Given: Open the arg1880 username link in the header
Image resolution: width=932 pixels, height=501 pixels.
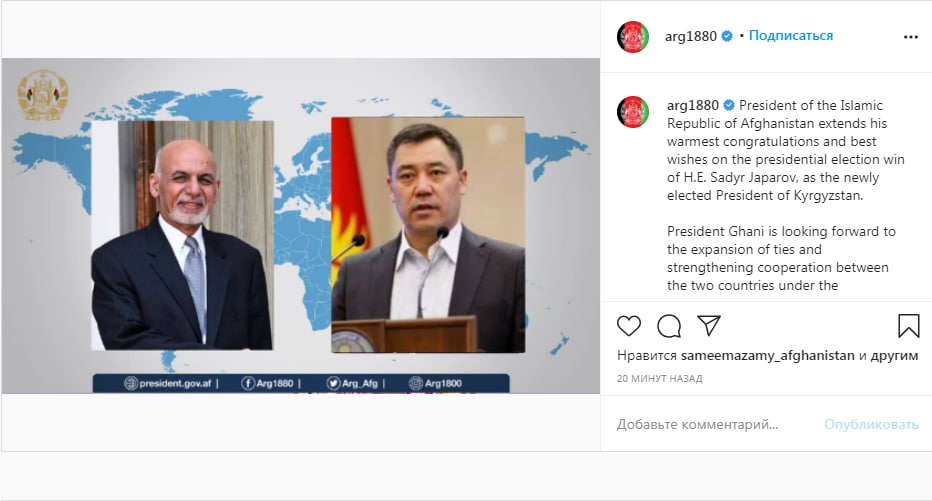Looking at the screenshot, I should 691,36.
